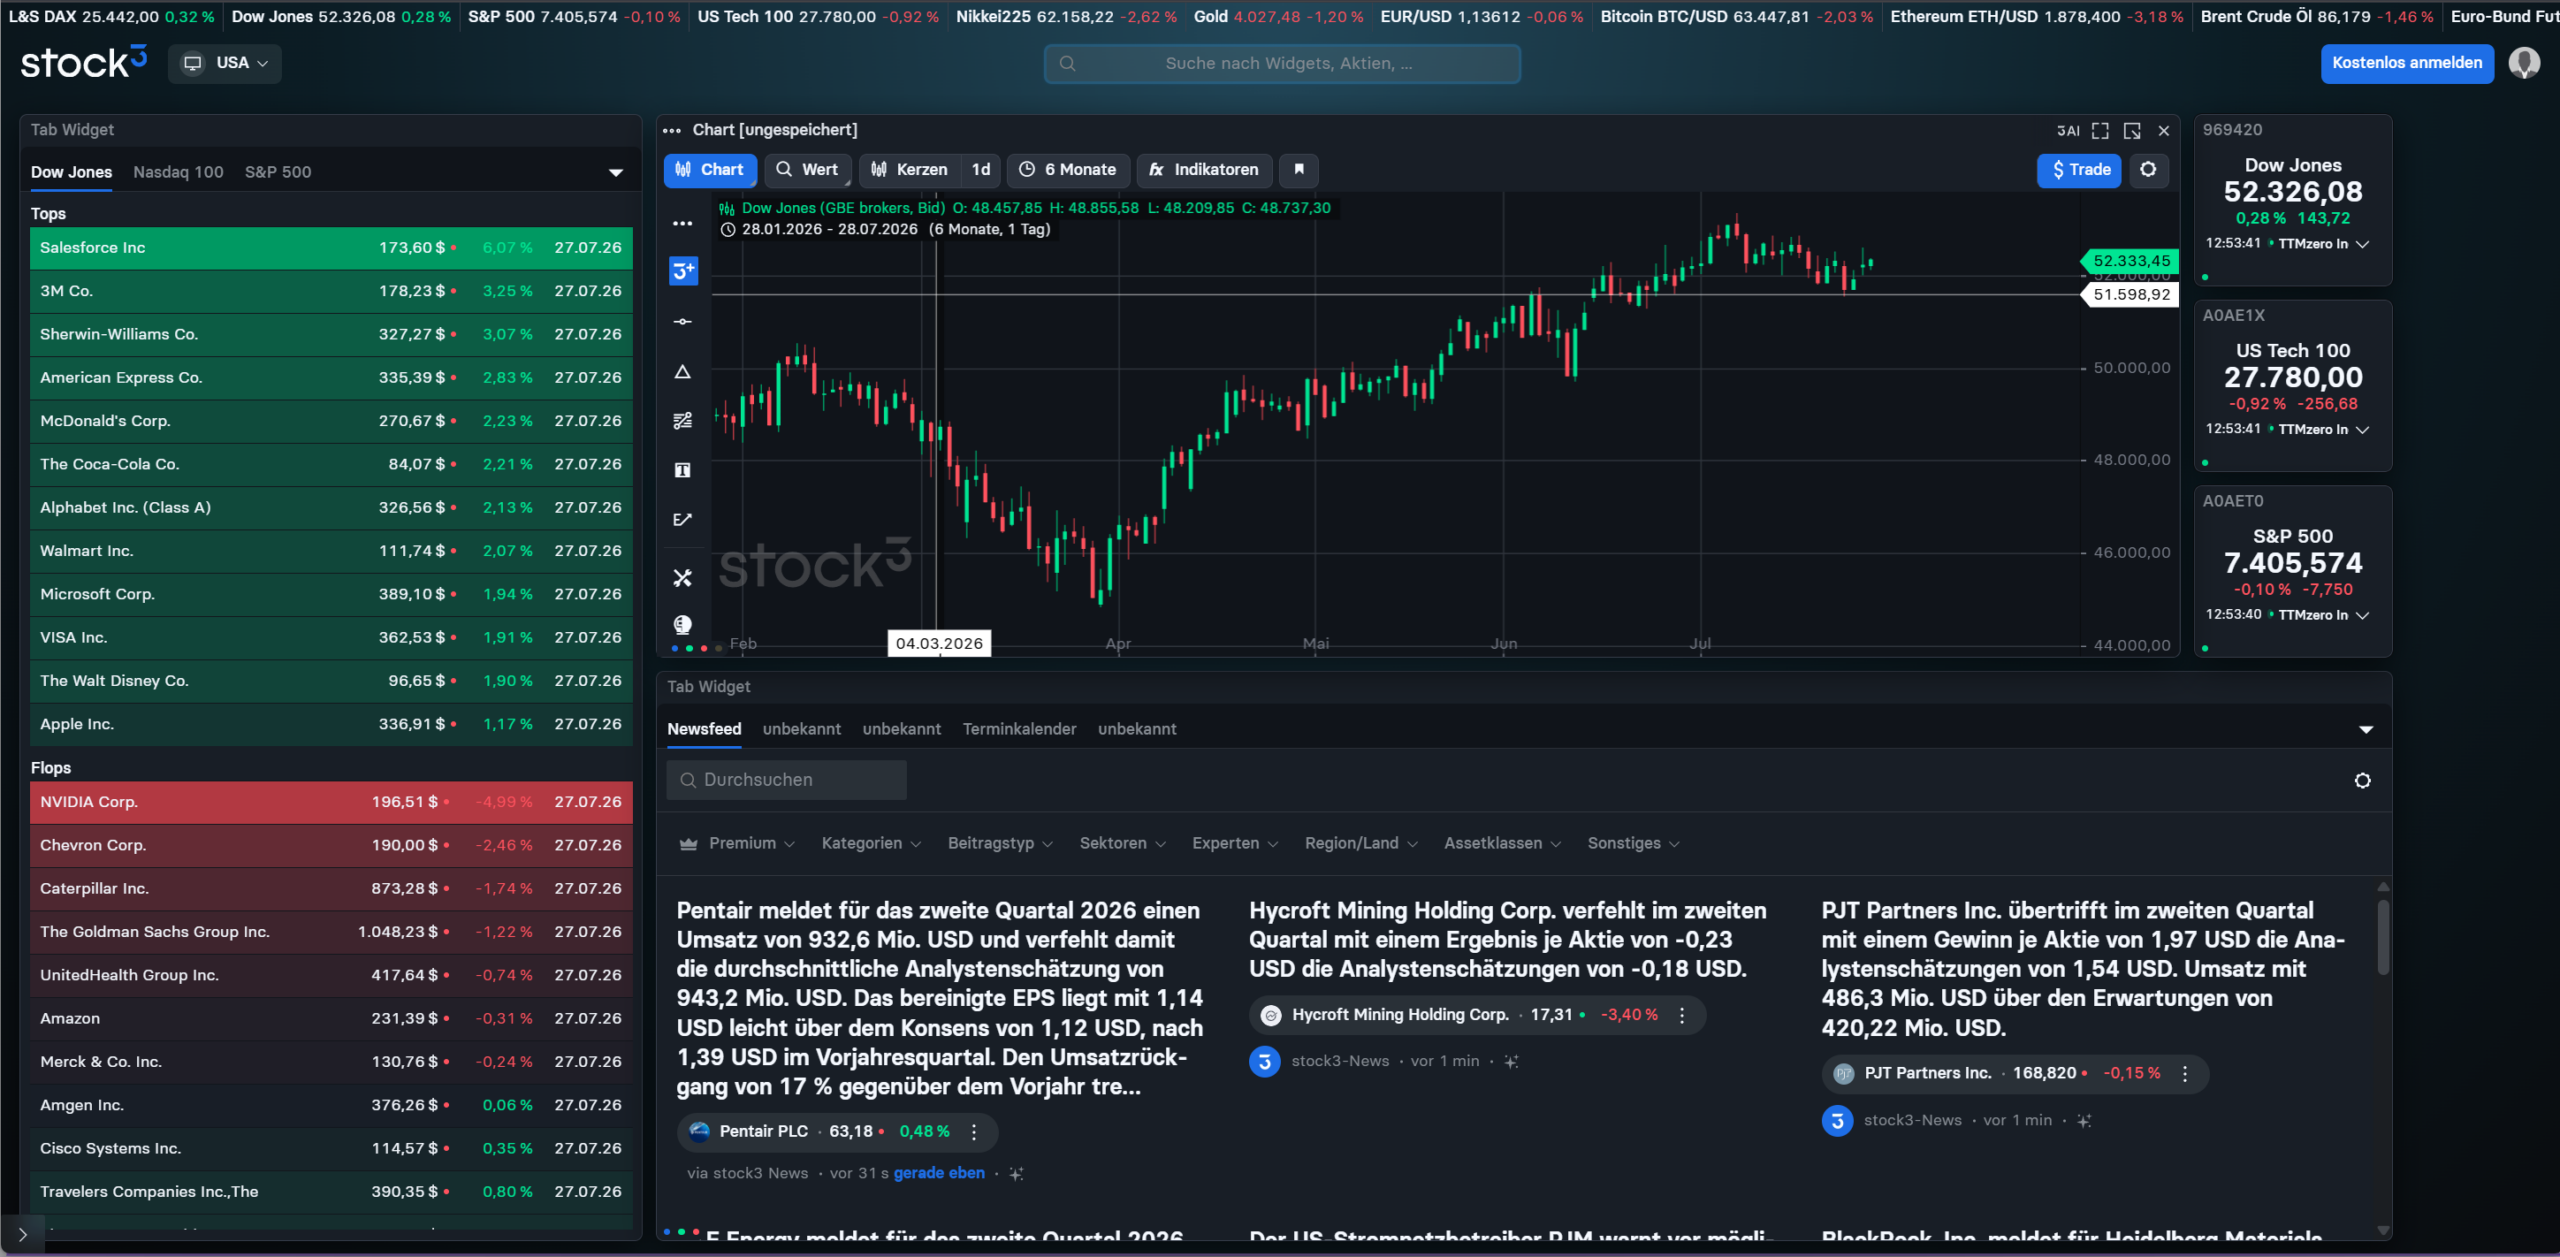Change the 1d interval setting
The height and width of the screenshot is (1257, 2560).
coord(981,170)
